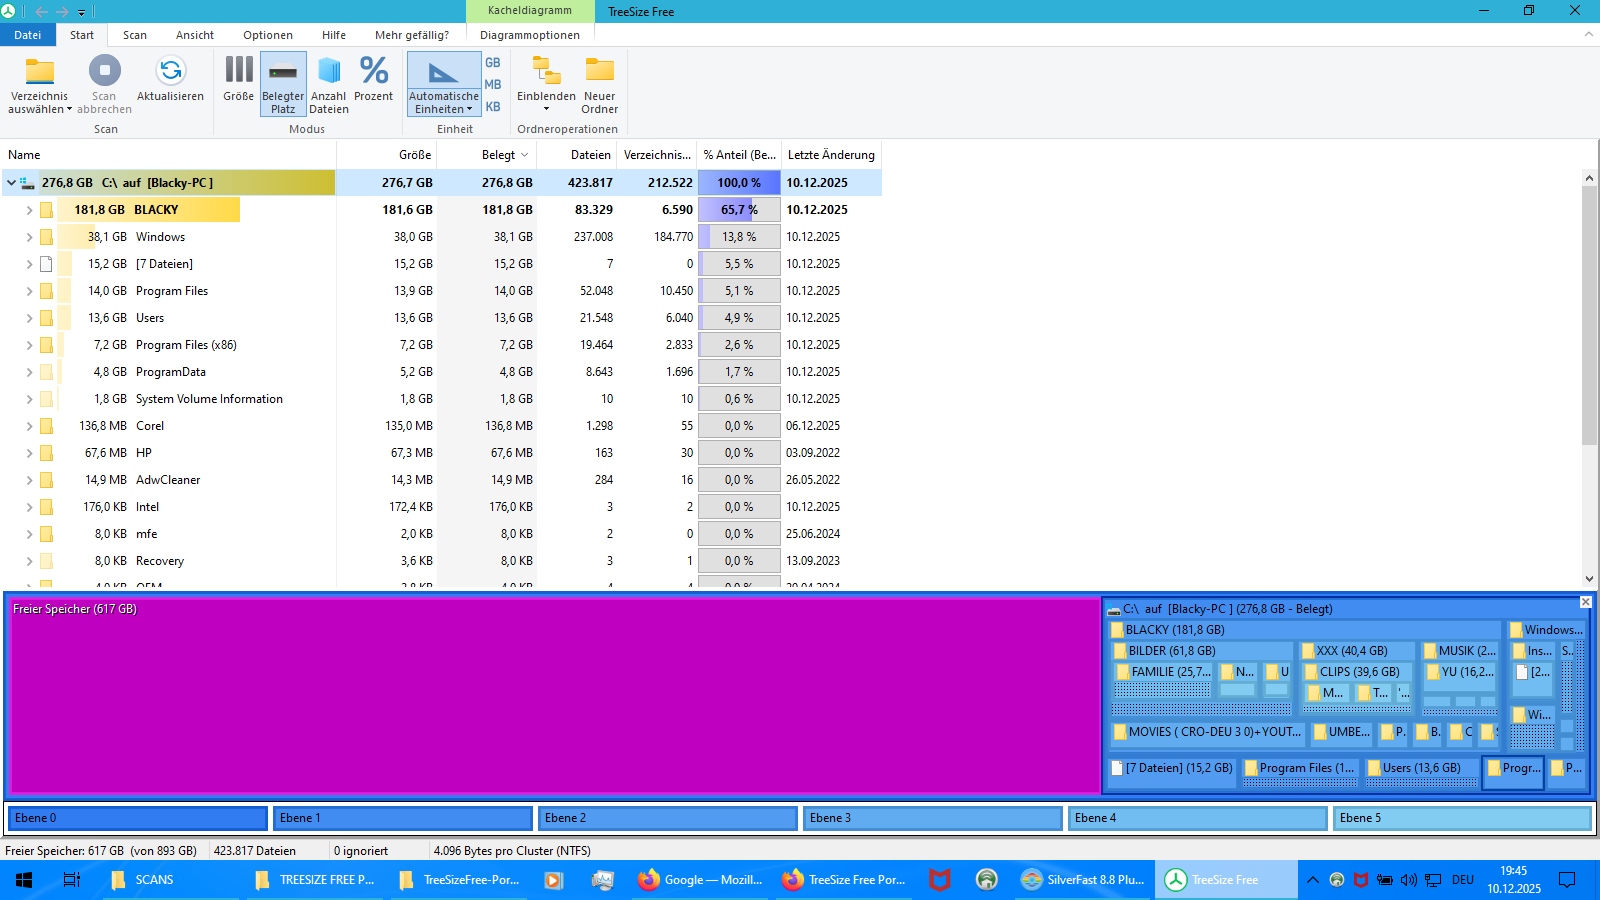1600x900 pixels.
Task: Sort by the Letzte Änderung column header
Action: [x=831, y=155]
